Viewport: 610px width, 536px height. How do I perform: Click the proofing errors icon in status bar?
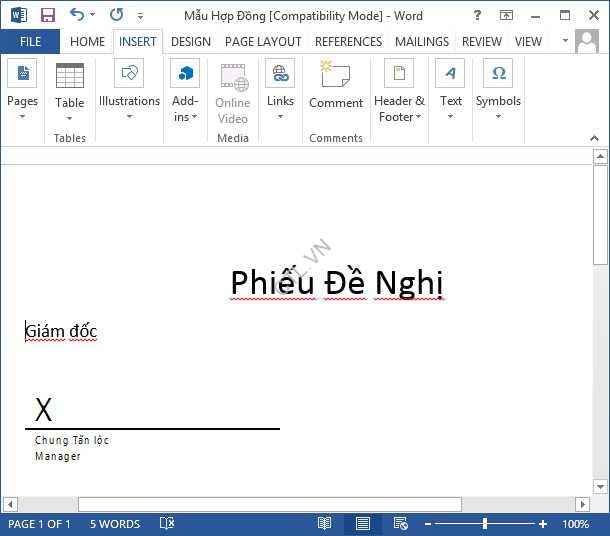(x=167, y=524)
